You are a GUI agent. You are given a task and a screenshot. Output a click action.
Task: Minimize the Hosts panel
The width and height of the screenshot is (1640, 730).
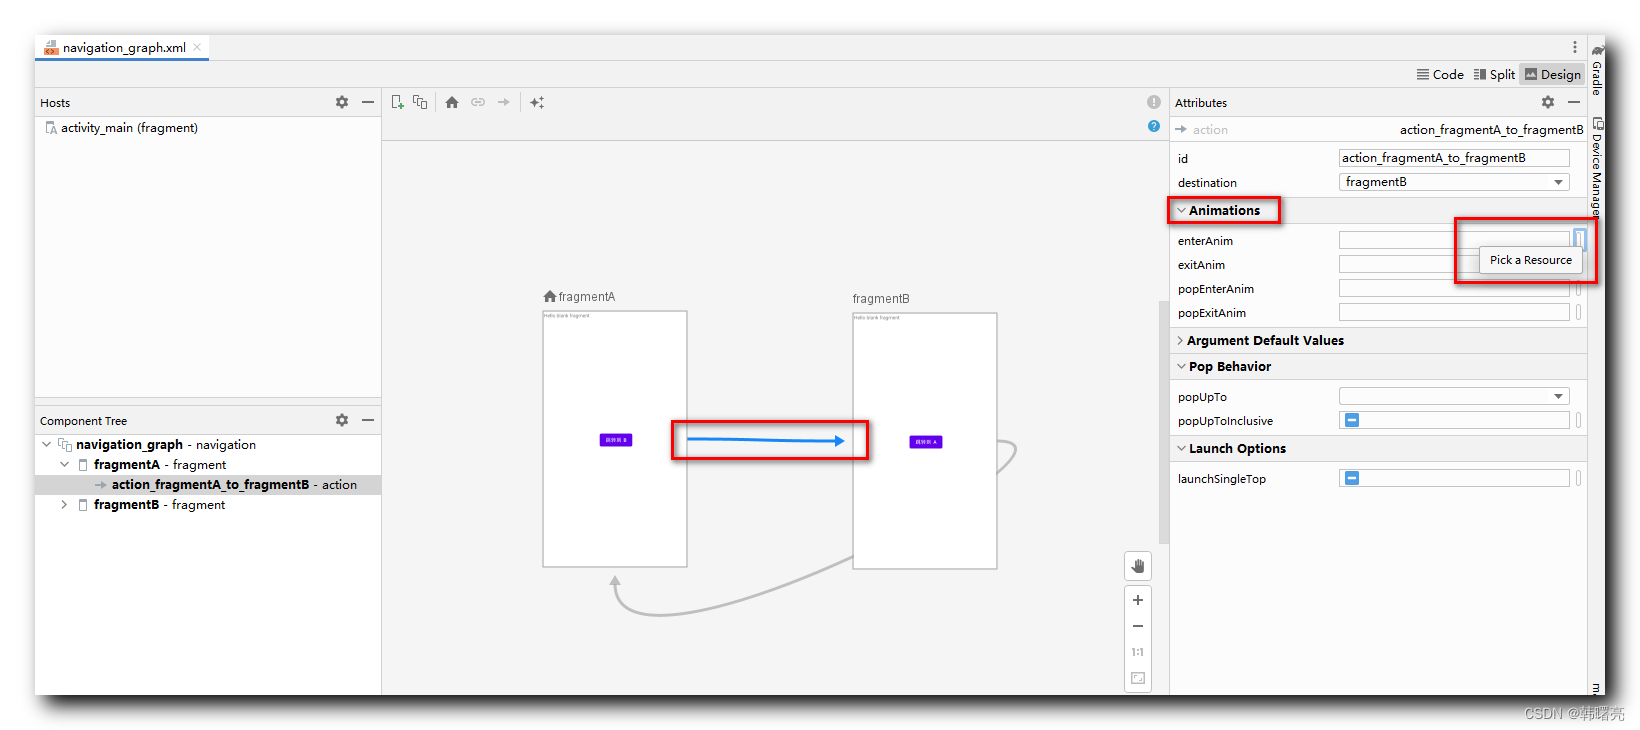pyautogui.click(x=368, y=102)
